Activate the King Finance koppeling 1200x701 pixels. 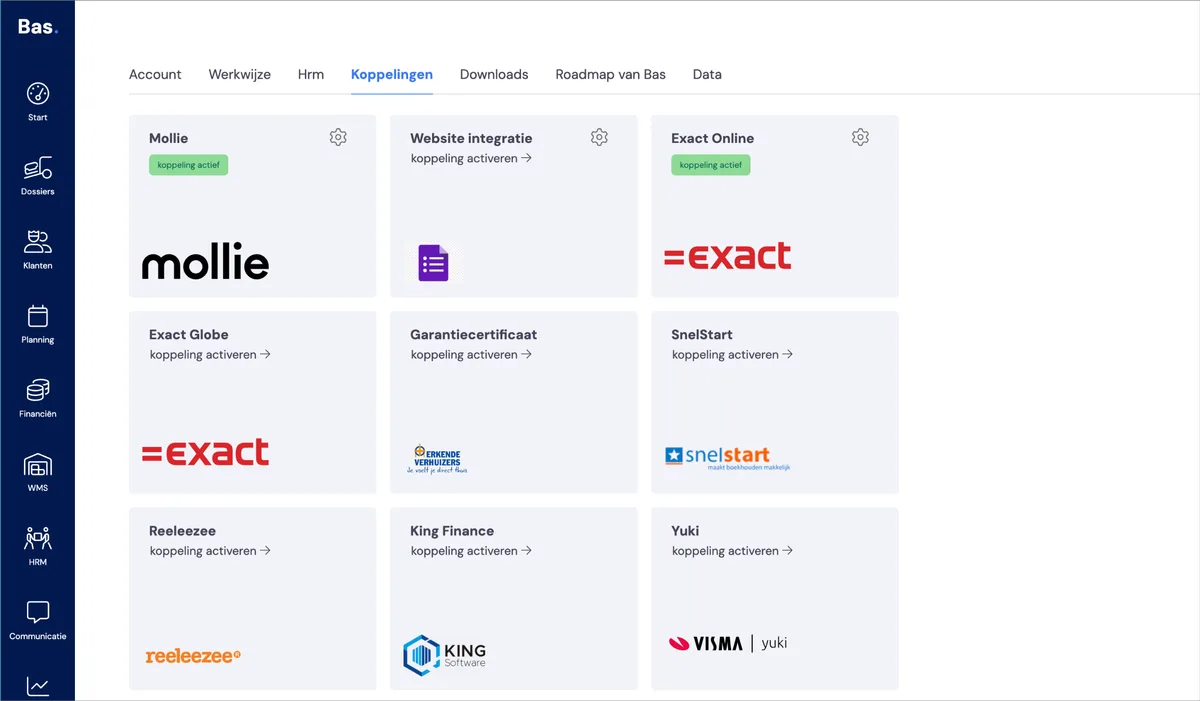pyautogui.click(x=471, y=550)
